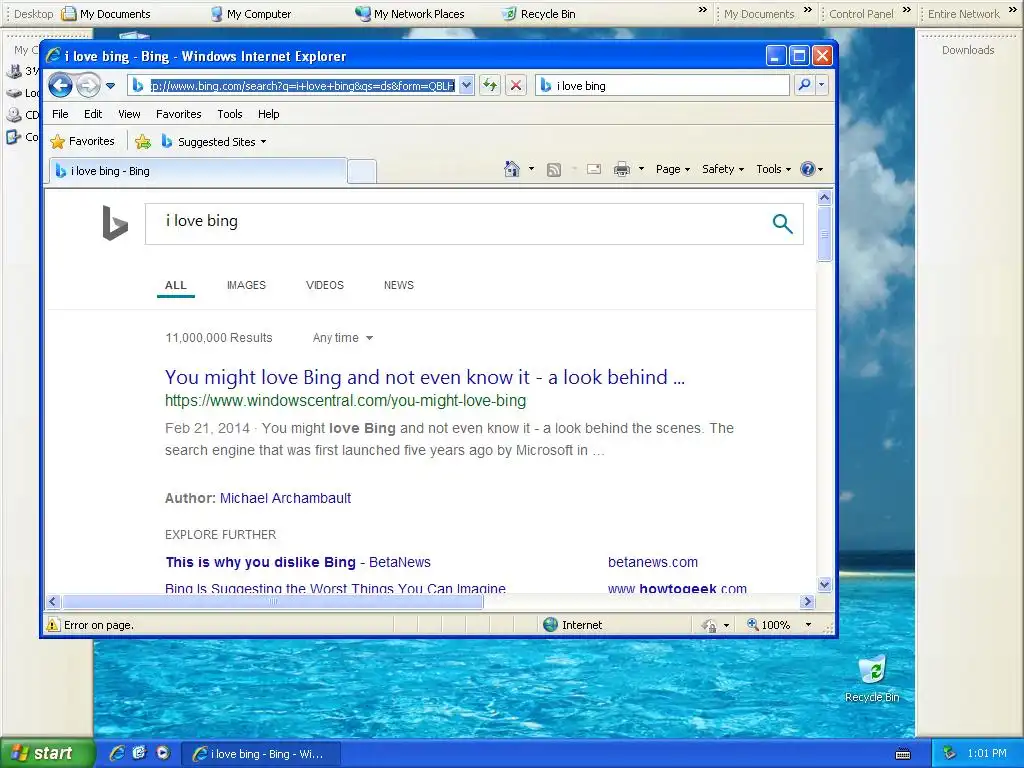The width and height of the screenshot is (1024, 768).
Task: Open a new tab with the blank tab button
Action: [x=361, y=171]
